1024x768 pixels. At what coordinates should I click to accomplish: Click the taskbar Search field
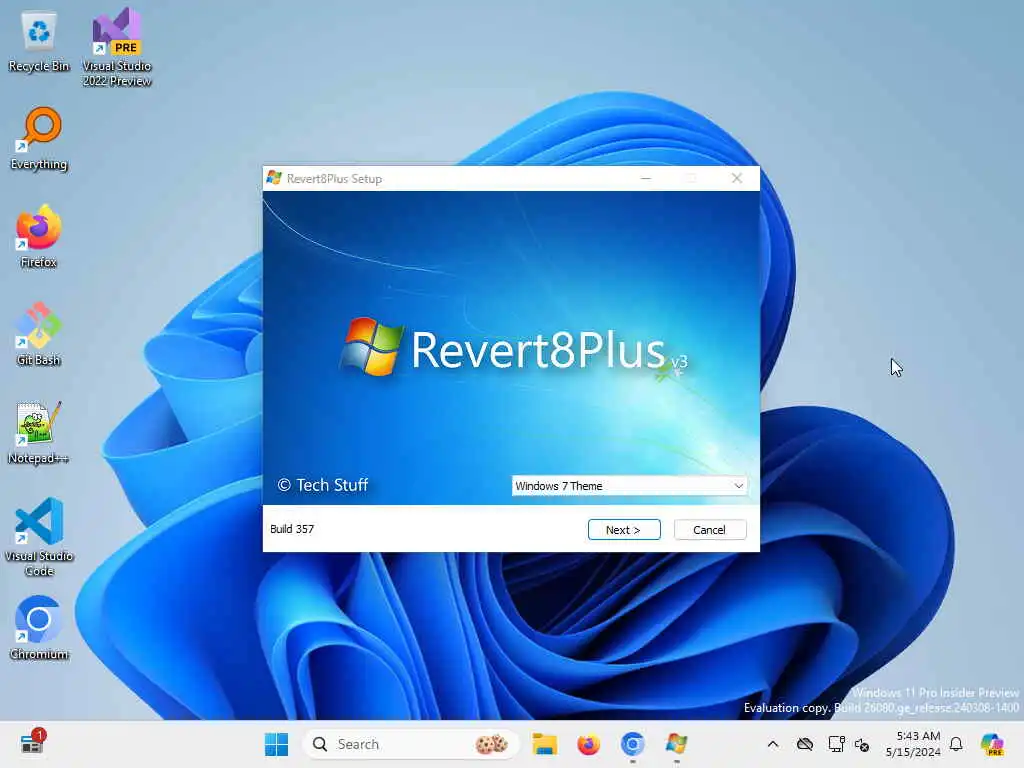pyautogui.click(x=411, y=744)
